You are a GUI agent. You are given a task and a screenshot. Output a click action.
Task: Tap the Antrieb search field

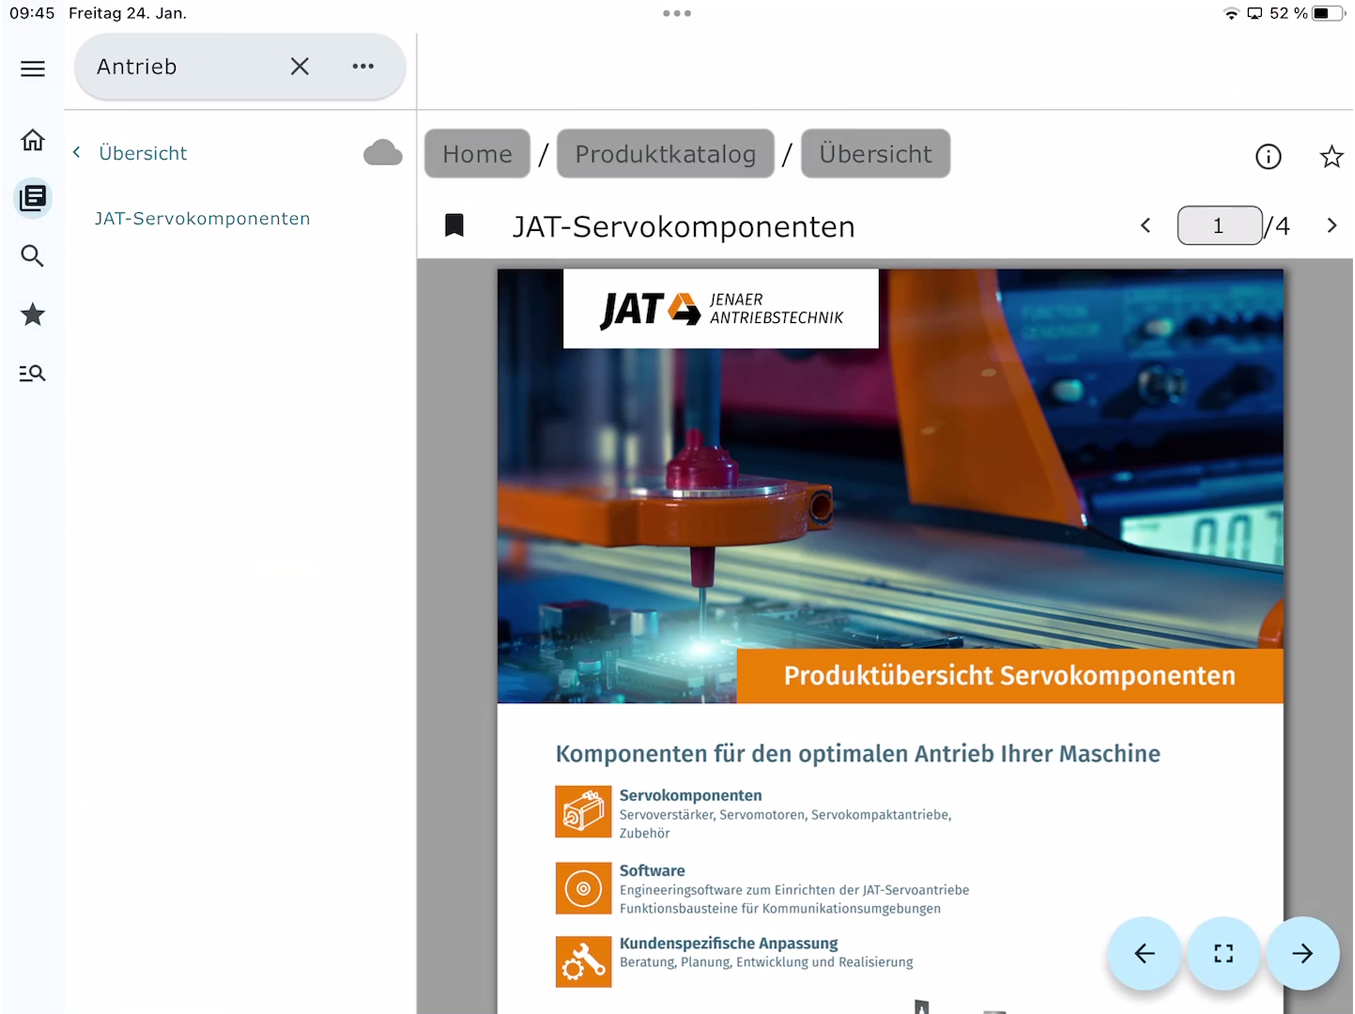click(x=240, y=67)
